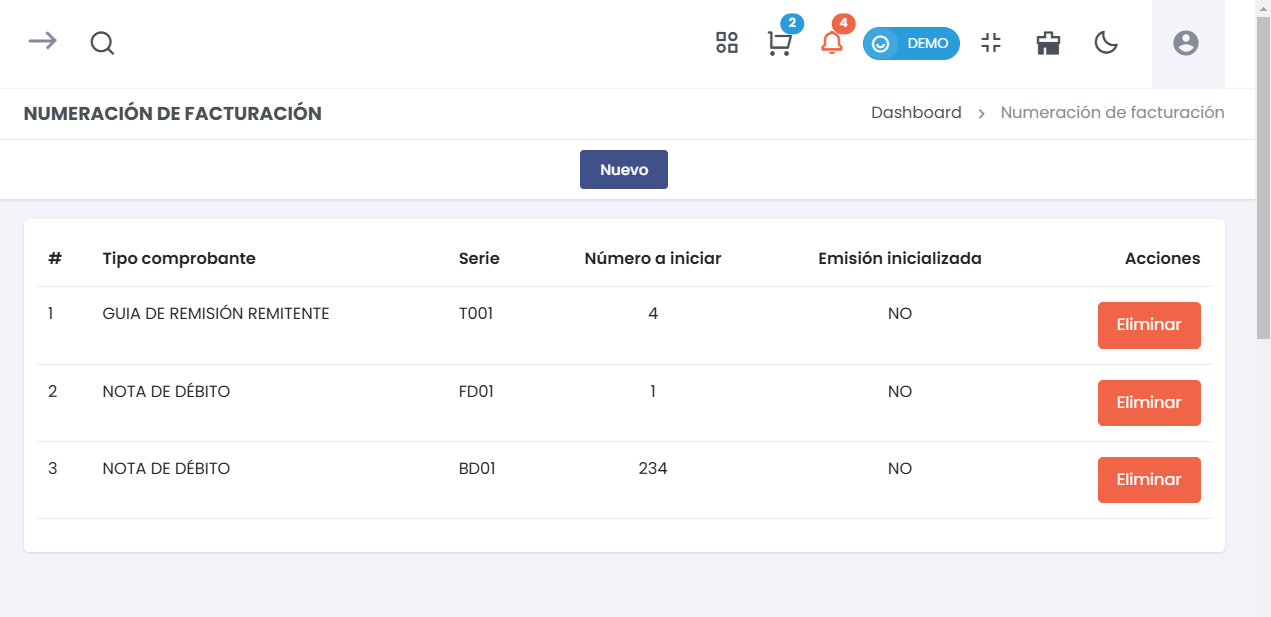Click the arrow icon to expand sidebar
Viewport: 1271px width, 617px height.
42,41
